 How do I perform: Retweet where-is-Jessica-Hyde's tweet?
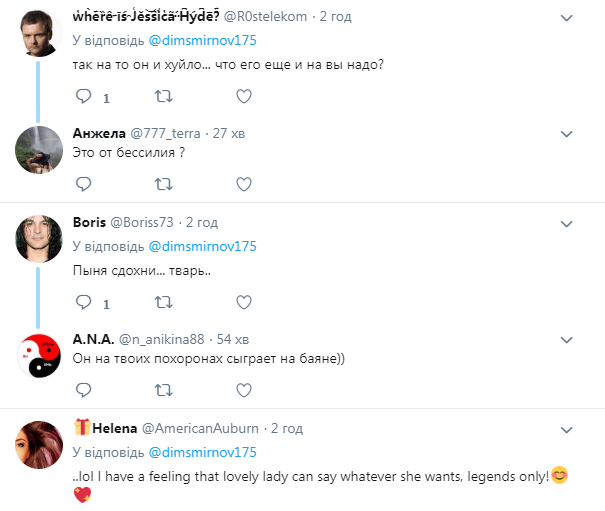pyautogui.click(x=163, y=97)
